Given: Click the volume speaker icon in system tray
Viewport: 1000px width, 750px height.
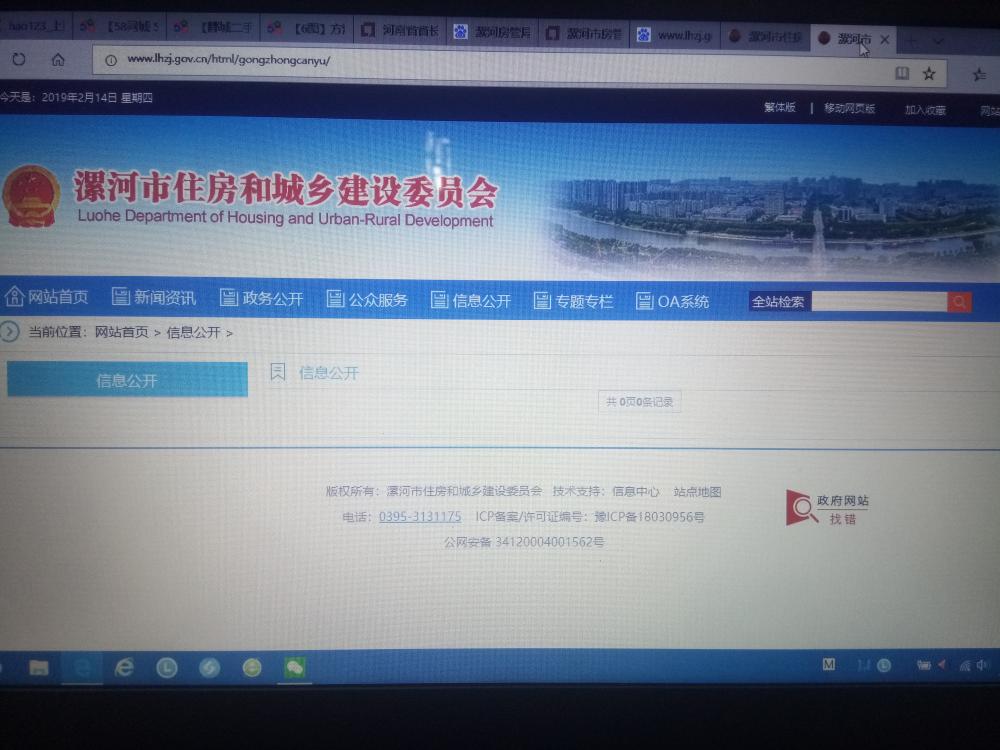Looking at the screenshot, I should [x=982, y=664].
